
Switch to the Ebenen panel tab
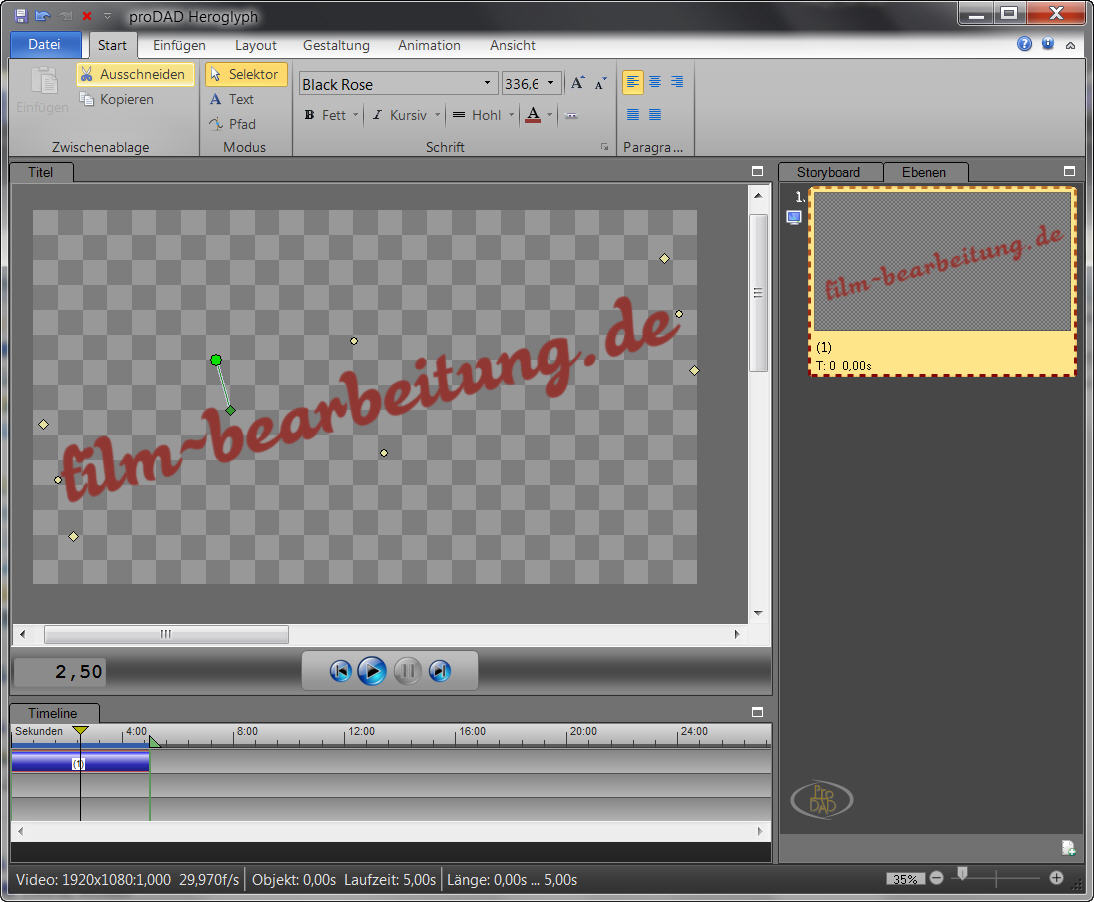pyautogui.click(x=923, y=172)
